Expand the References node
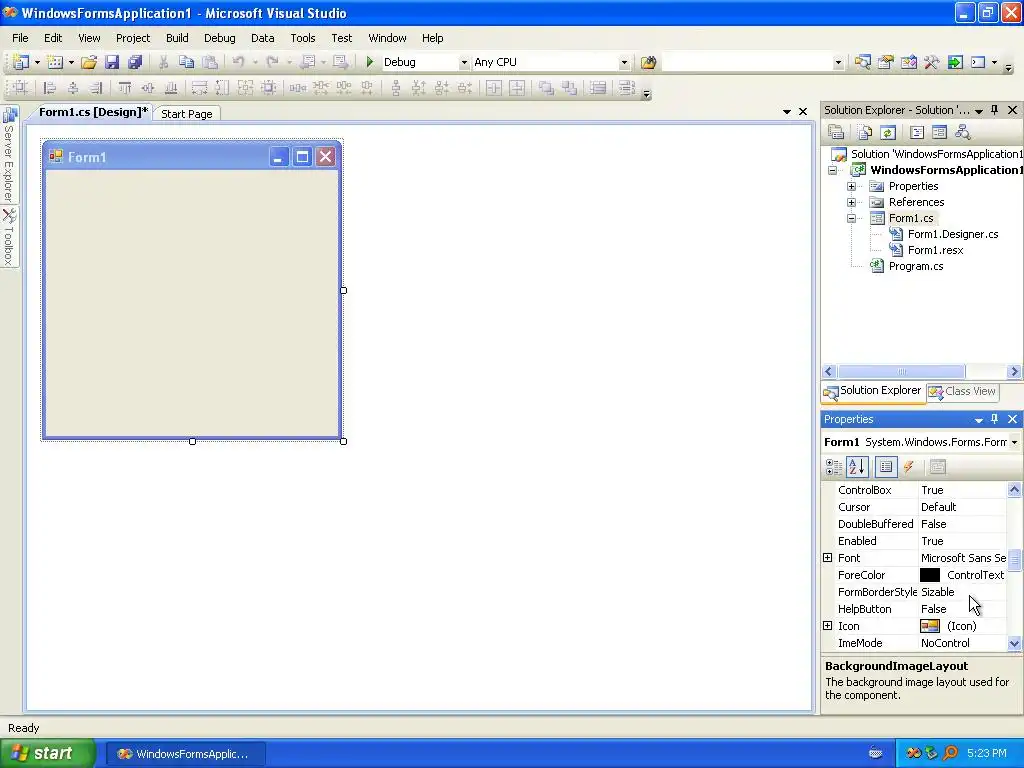This screenshot has width=1024, height=768. (851, 202)
